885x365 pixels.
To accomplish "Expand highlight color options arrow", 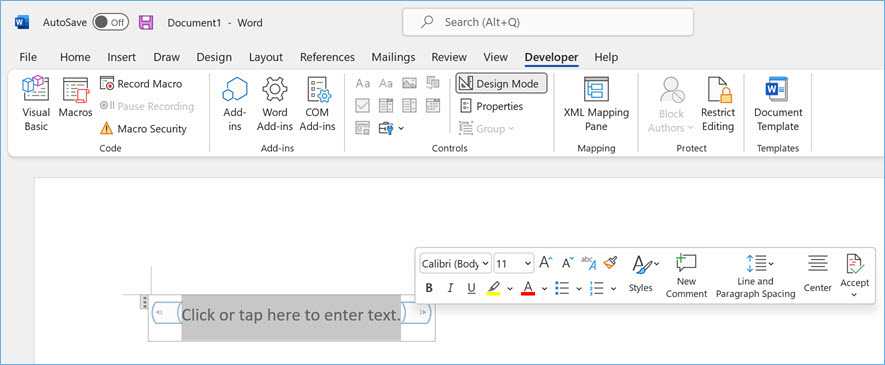I will coord(510,289).
